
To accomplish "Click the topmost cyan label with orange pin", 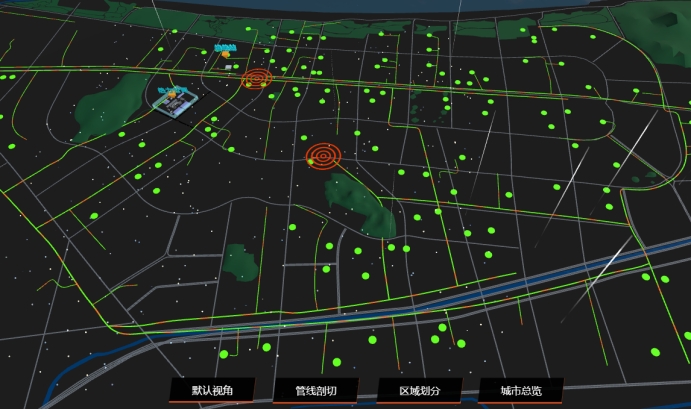I will point(224,47).
